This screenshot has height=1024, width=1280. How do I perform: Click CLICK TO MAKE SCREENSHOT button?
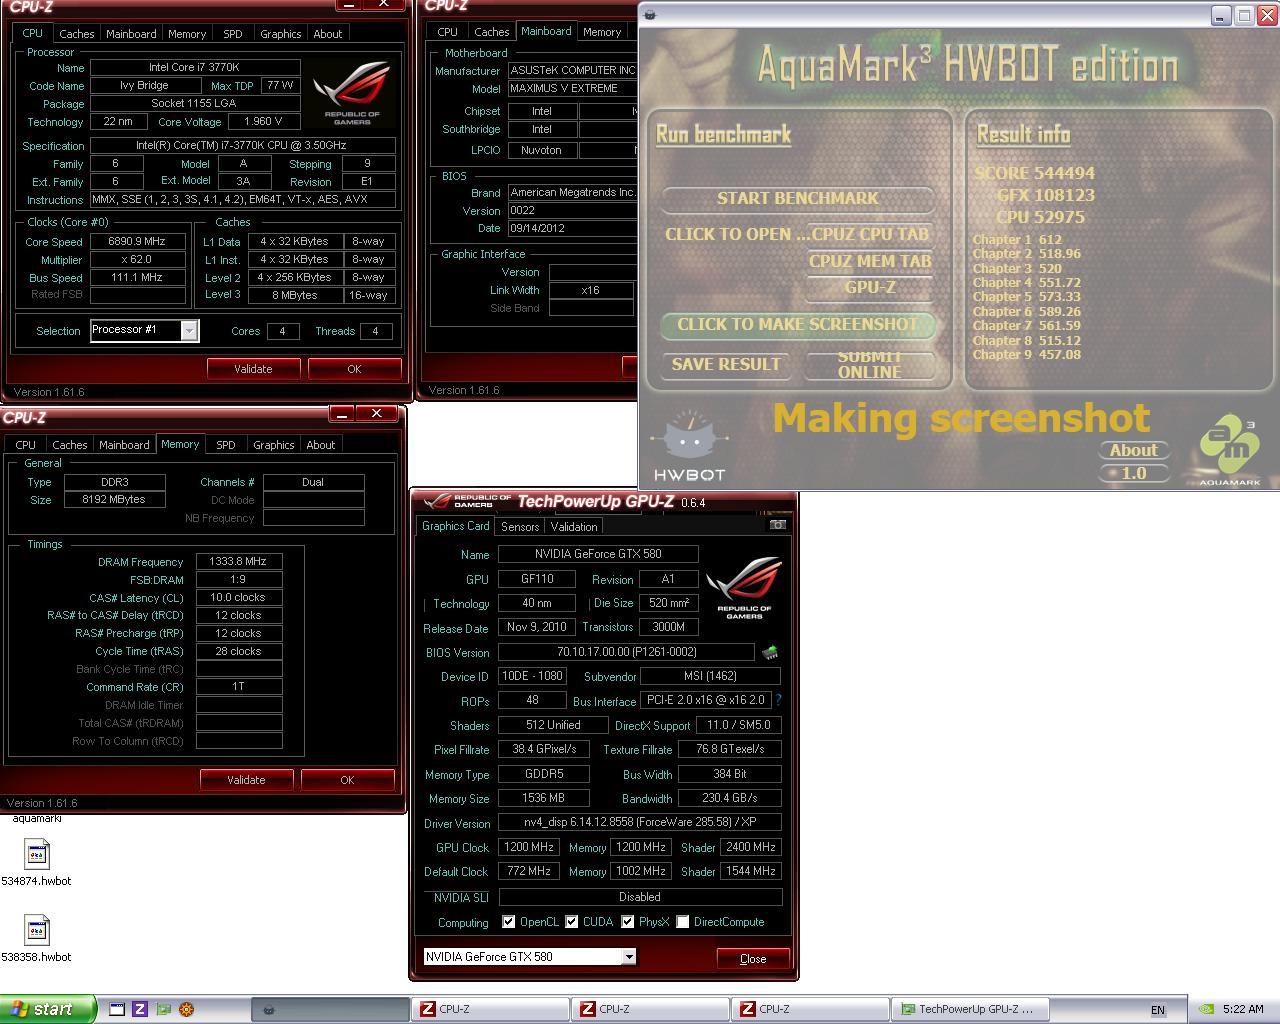[x=798, y=324]
